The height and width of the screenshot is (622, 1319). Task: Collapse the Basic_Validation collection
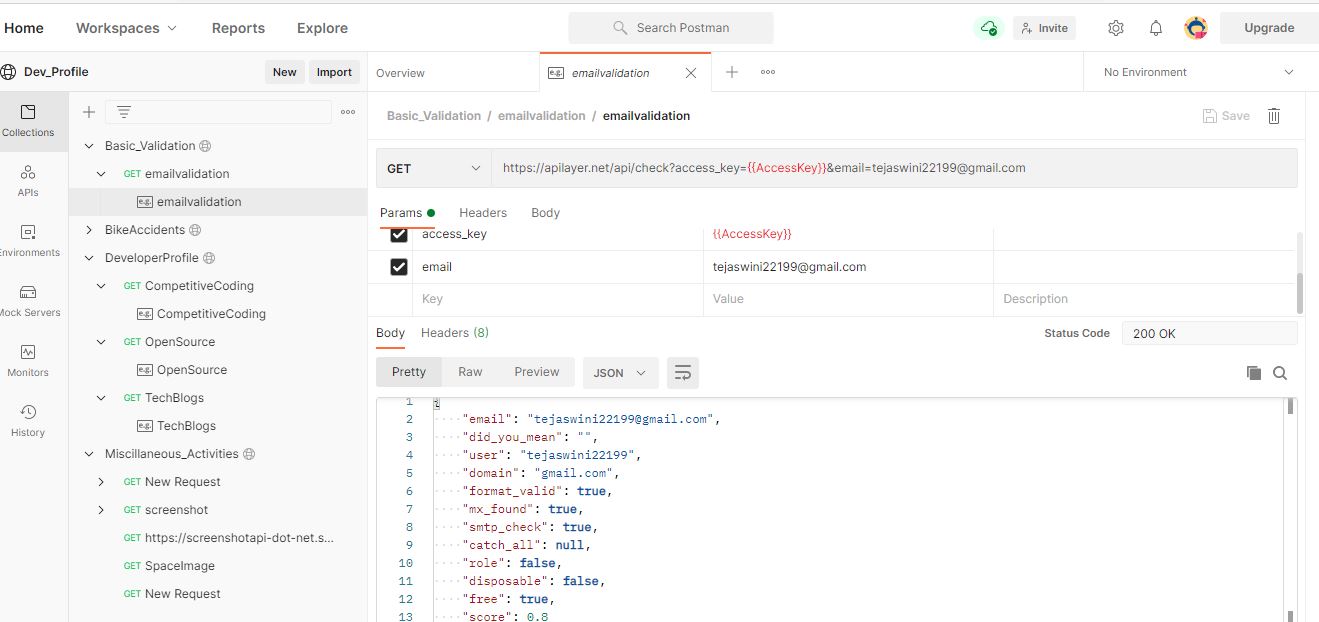click(89, 146)
